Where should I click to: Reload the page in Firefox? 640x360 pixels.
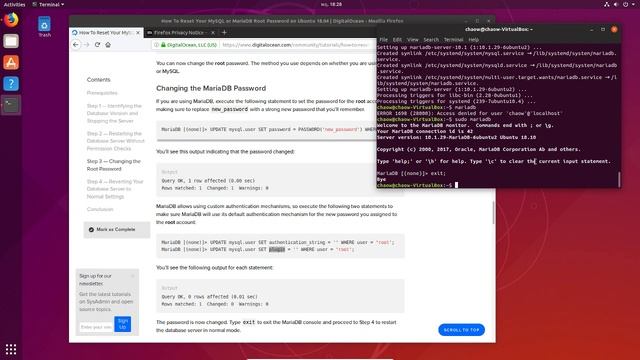point(97,44)
